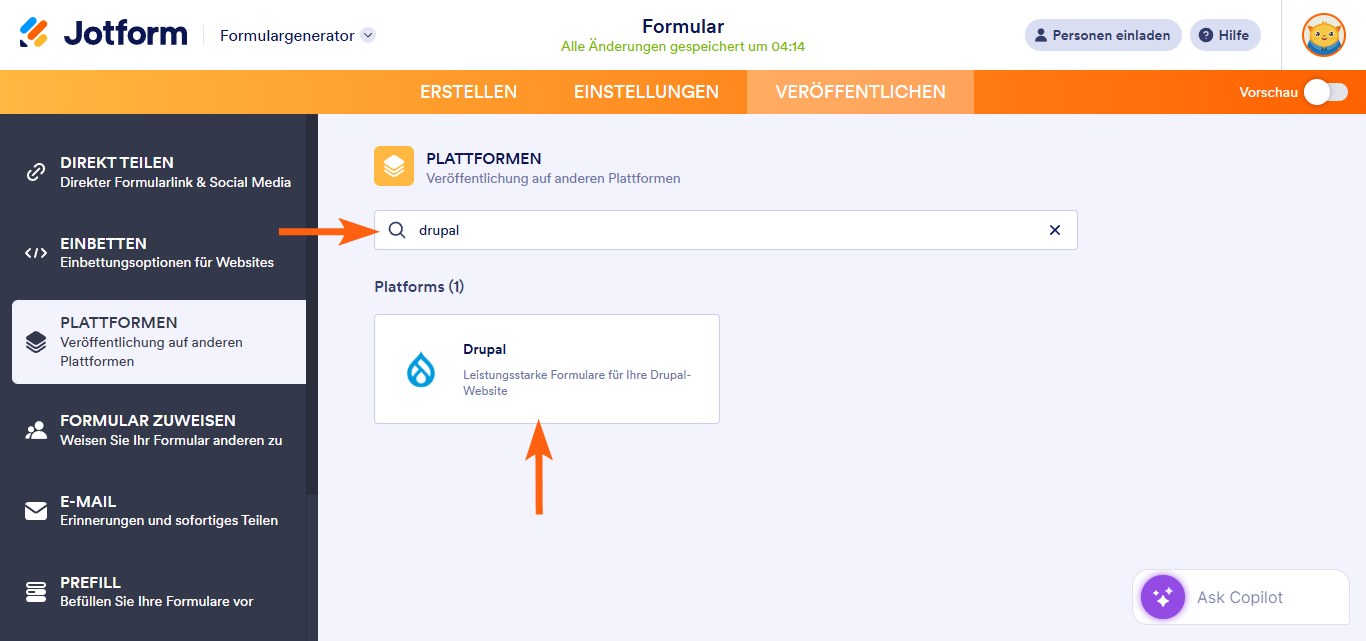Open the Hilfe menu
Viewport: 1366px width, 641px height.
coord(1225,35)
